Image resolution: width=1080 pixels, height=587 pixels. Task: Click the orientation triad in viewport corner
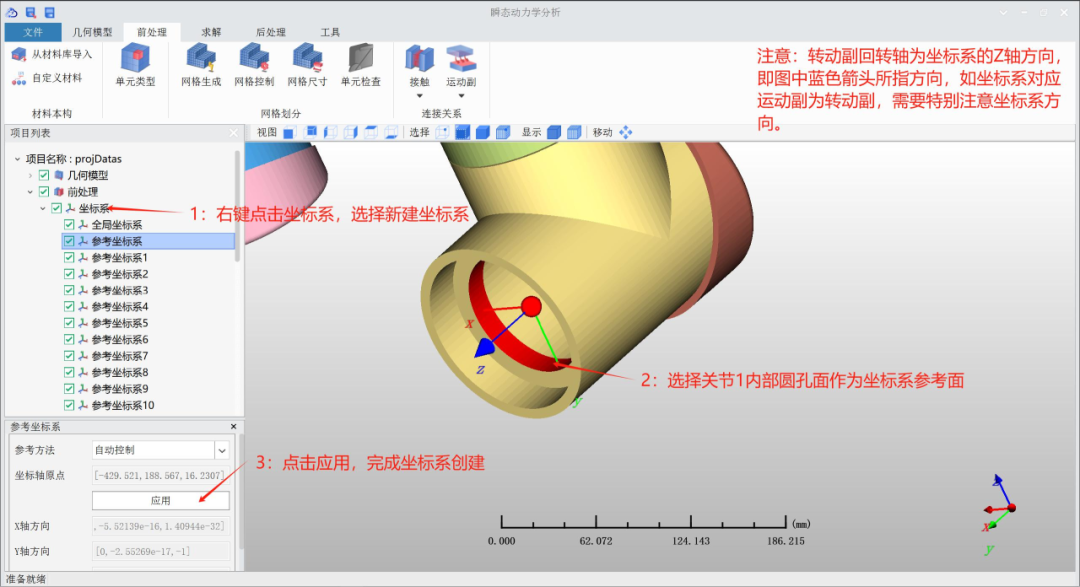click(x=999, y=513)
